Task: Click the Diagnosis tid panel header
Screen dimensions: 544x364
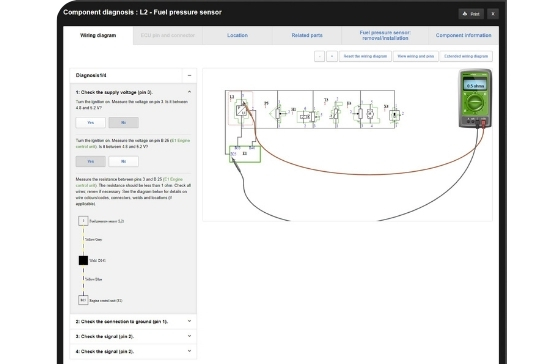Action: (x=133, y=75)
